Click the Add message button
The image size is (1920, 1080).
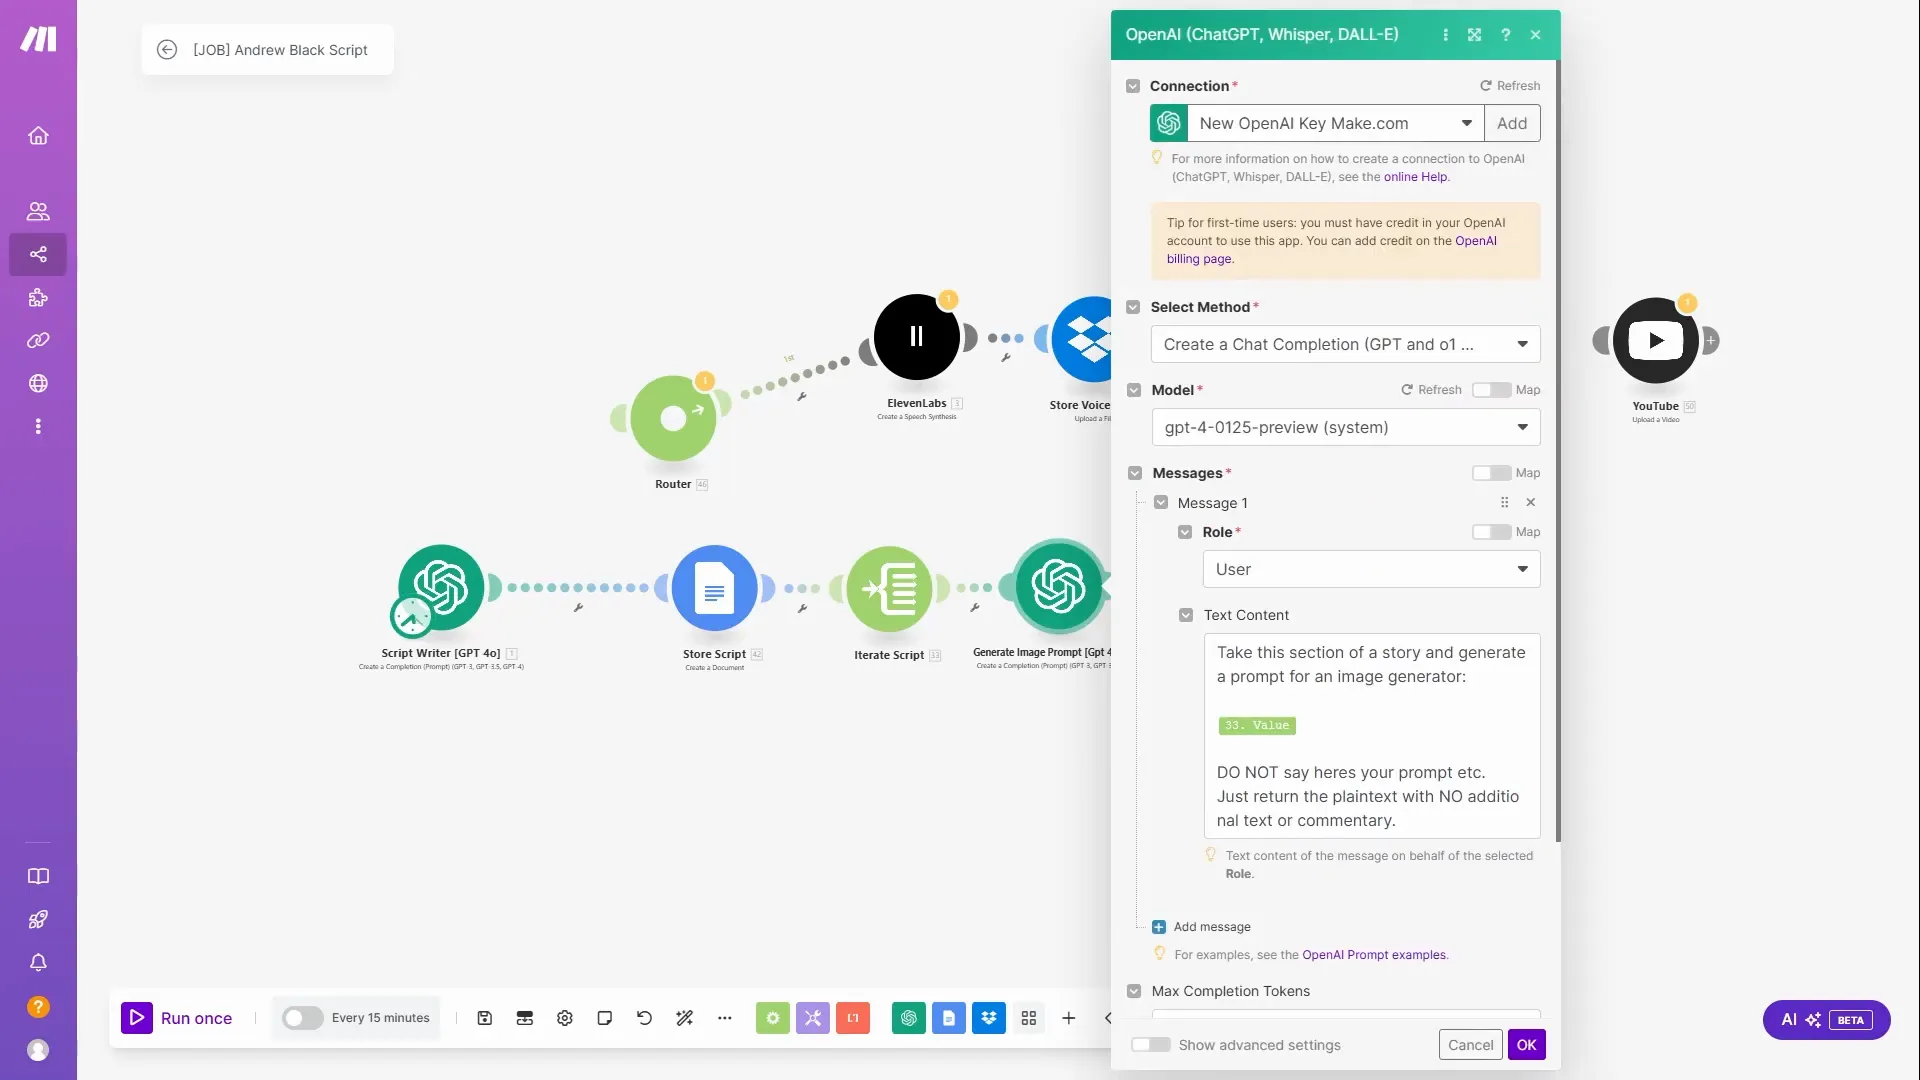[x=1201, y=926]
